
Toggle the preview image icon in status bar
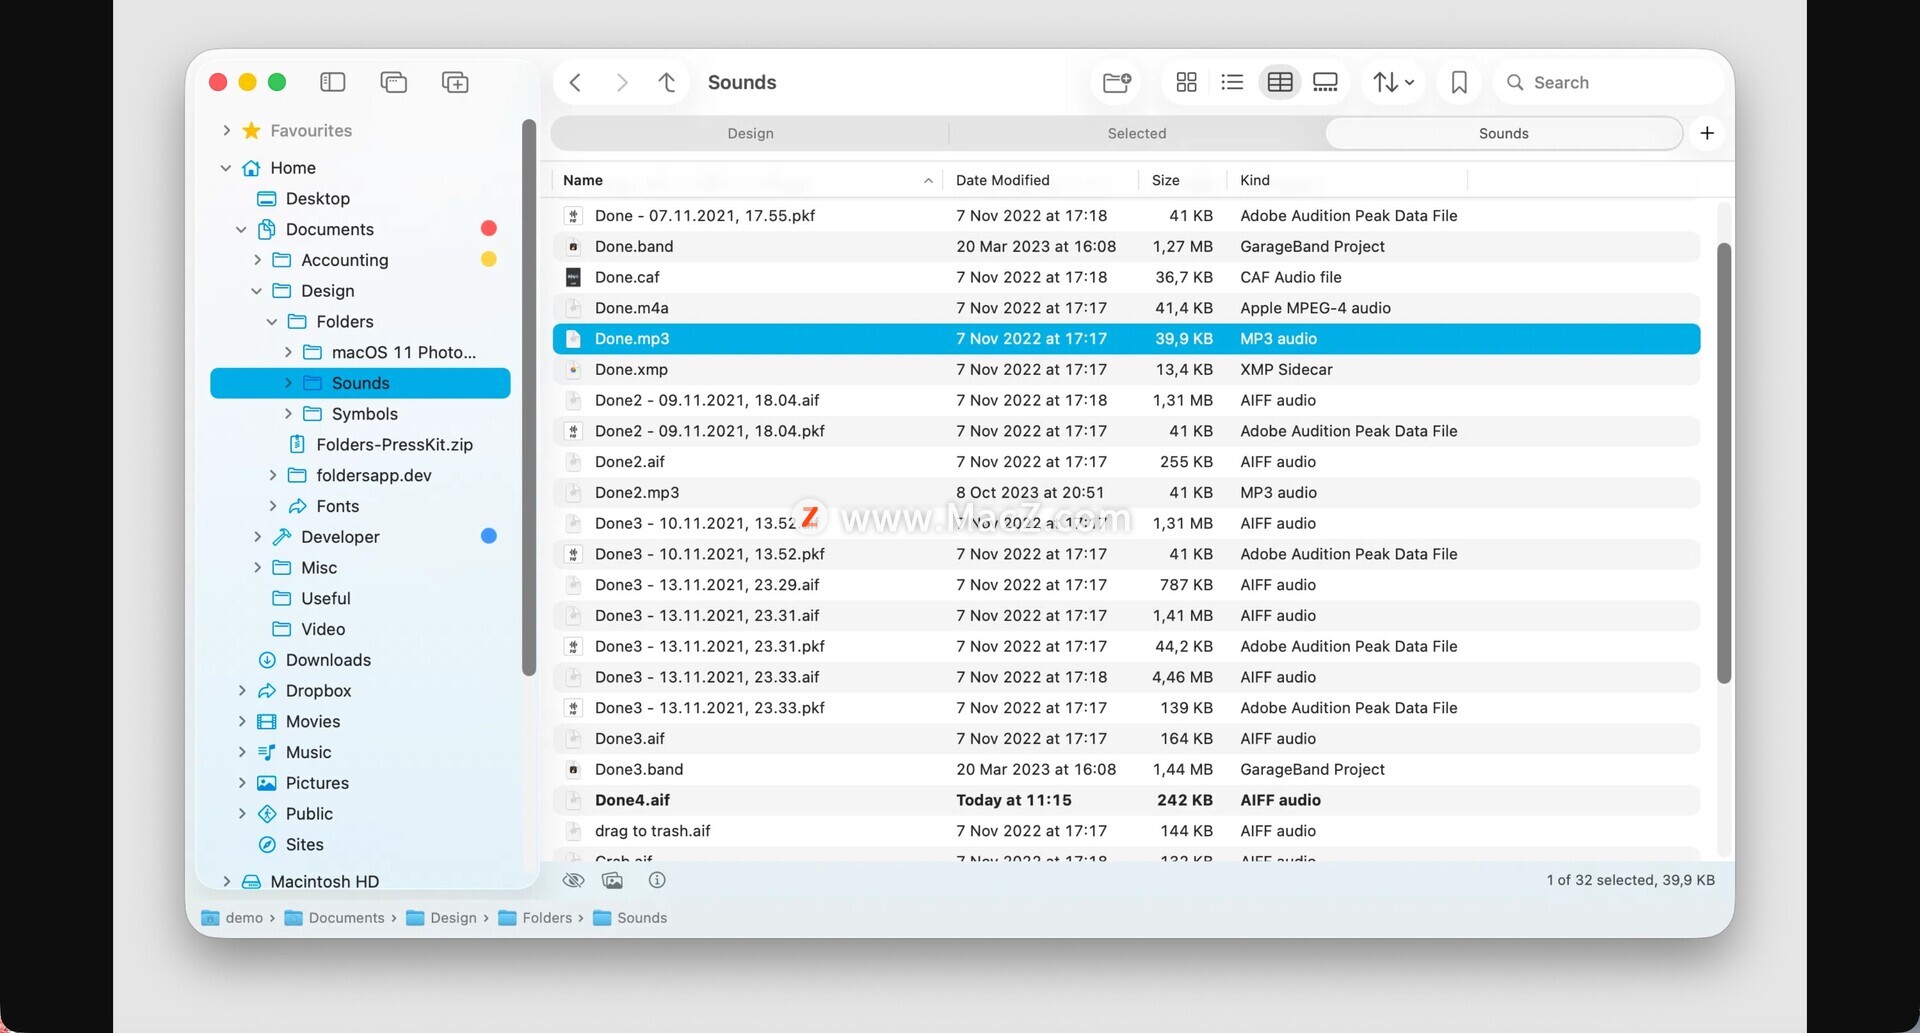click(613, 880)
